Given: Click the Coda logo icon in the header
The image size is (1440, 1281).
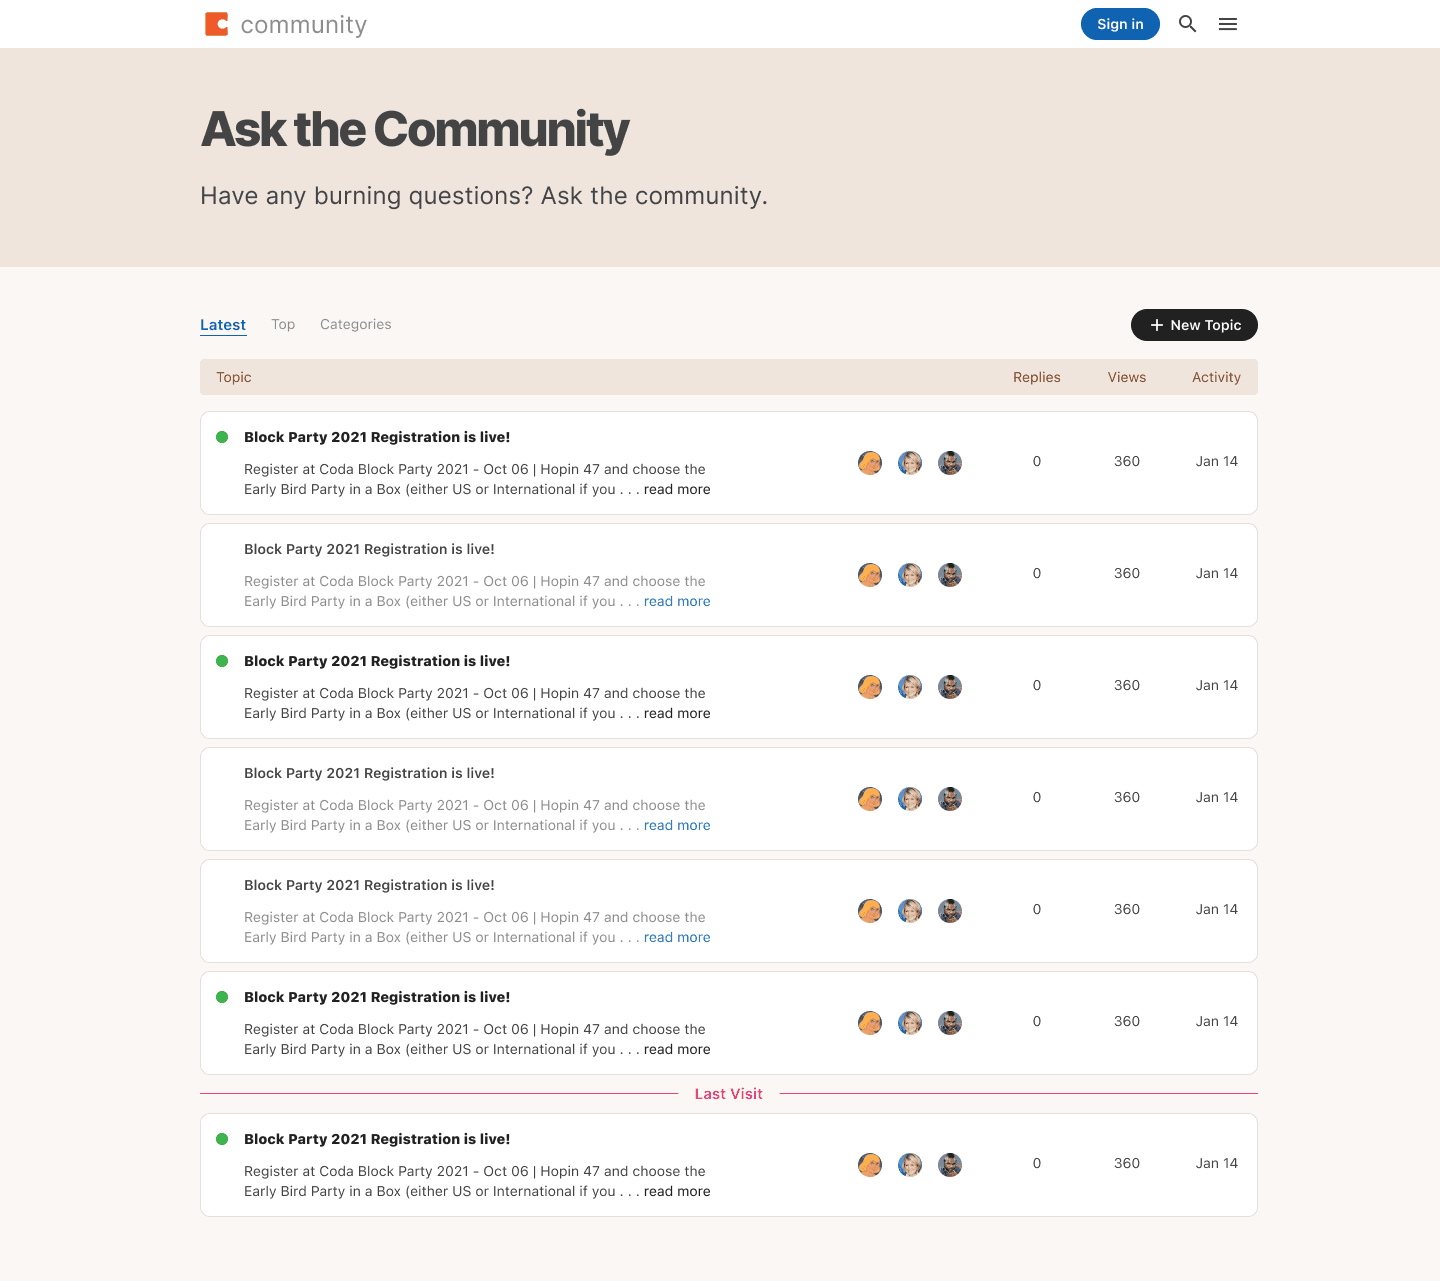Looking at the screenshot, I should click(x=217, y=24).
